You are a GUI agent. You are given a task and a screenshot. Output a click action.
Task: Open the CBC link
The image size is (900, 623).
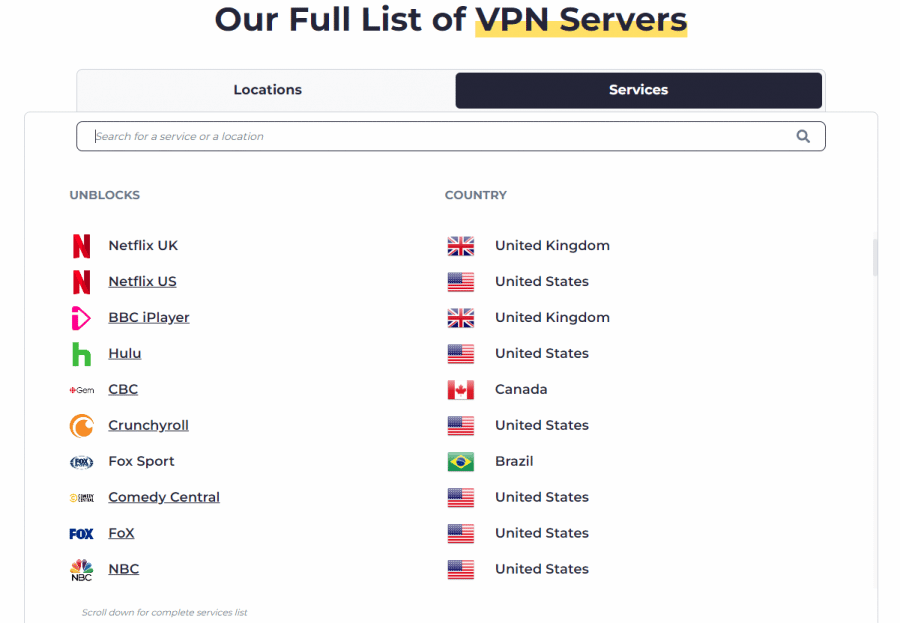tap(123, 389)
